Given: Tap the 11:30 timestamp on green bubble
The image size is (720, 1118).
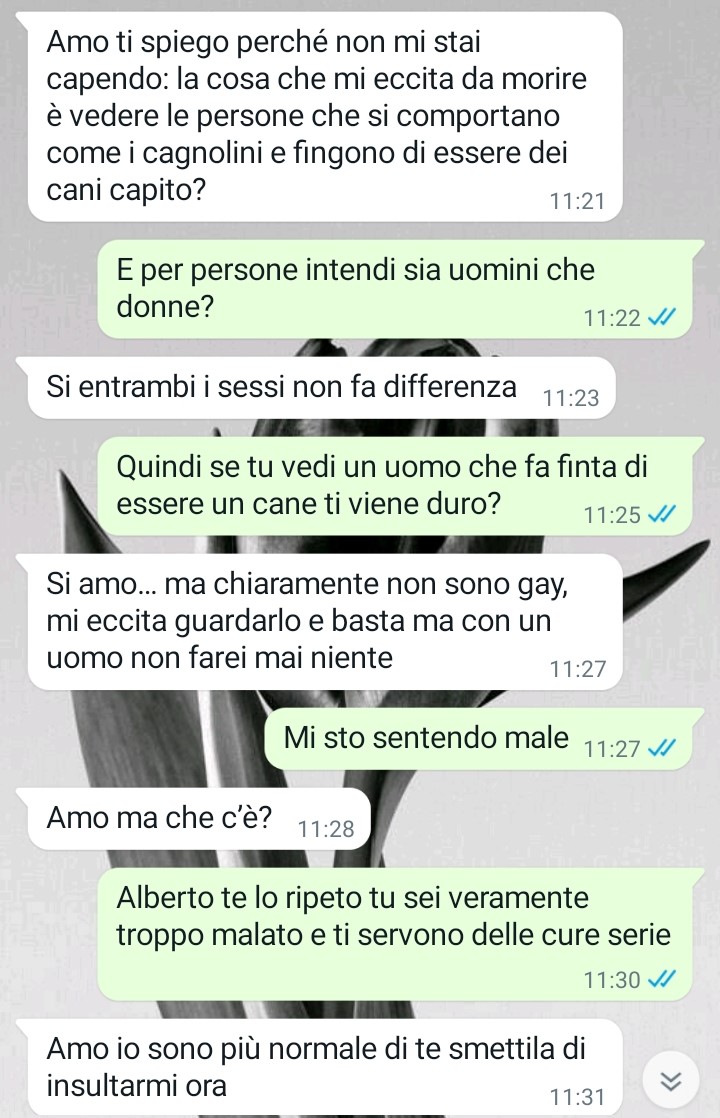Looking at the screenshot, I should tap(612, 980).
